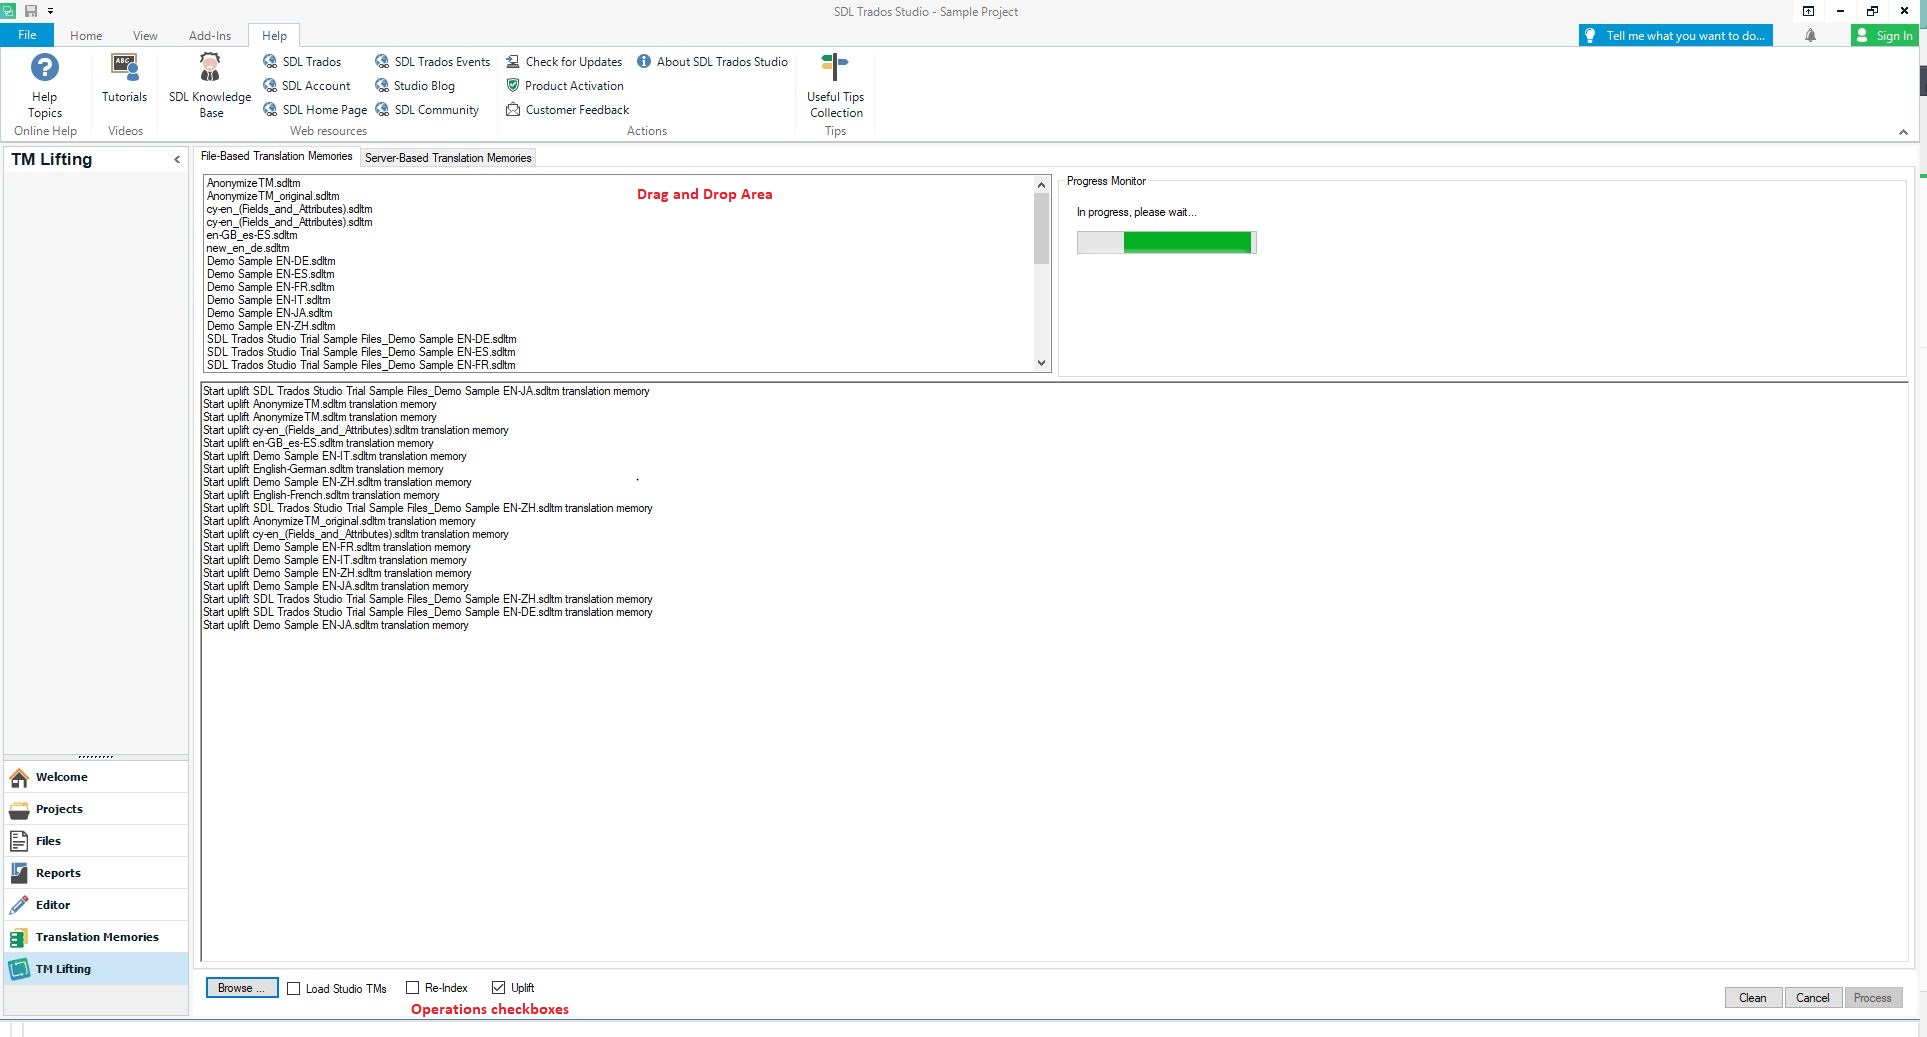Click the Clean button
Viewport: 1927px width, 1037px height.
click(x=1753, y=998)
